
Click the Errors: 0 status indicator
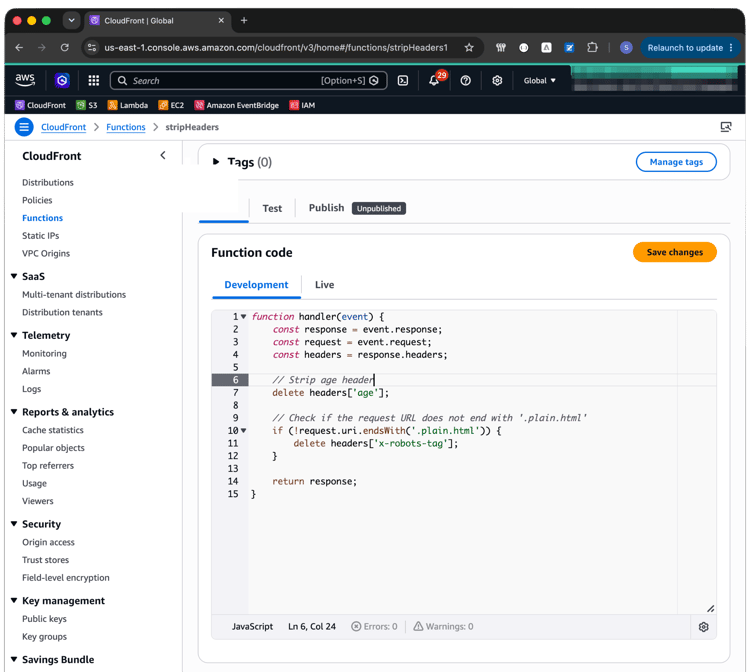375,626
